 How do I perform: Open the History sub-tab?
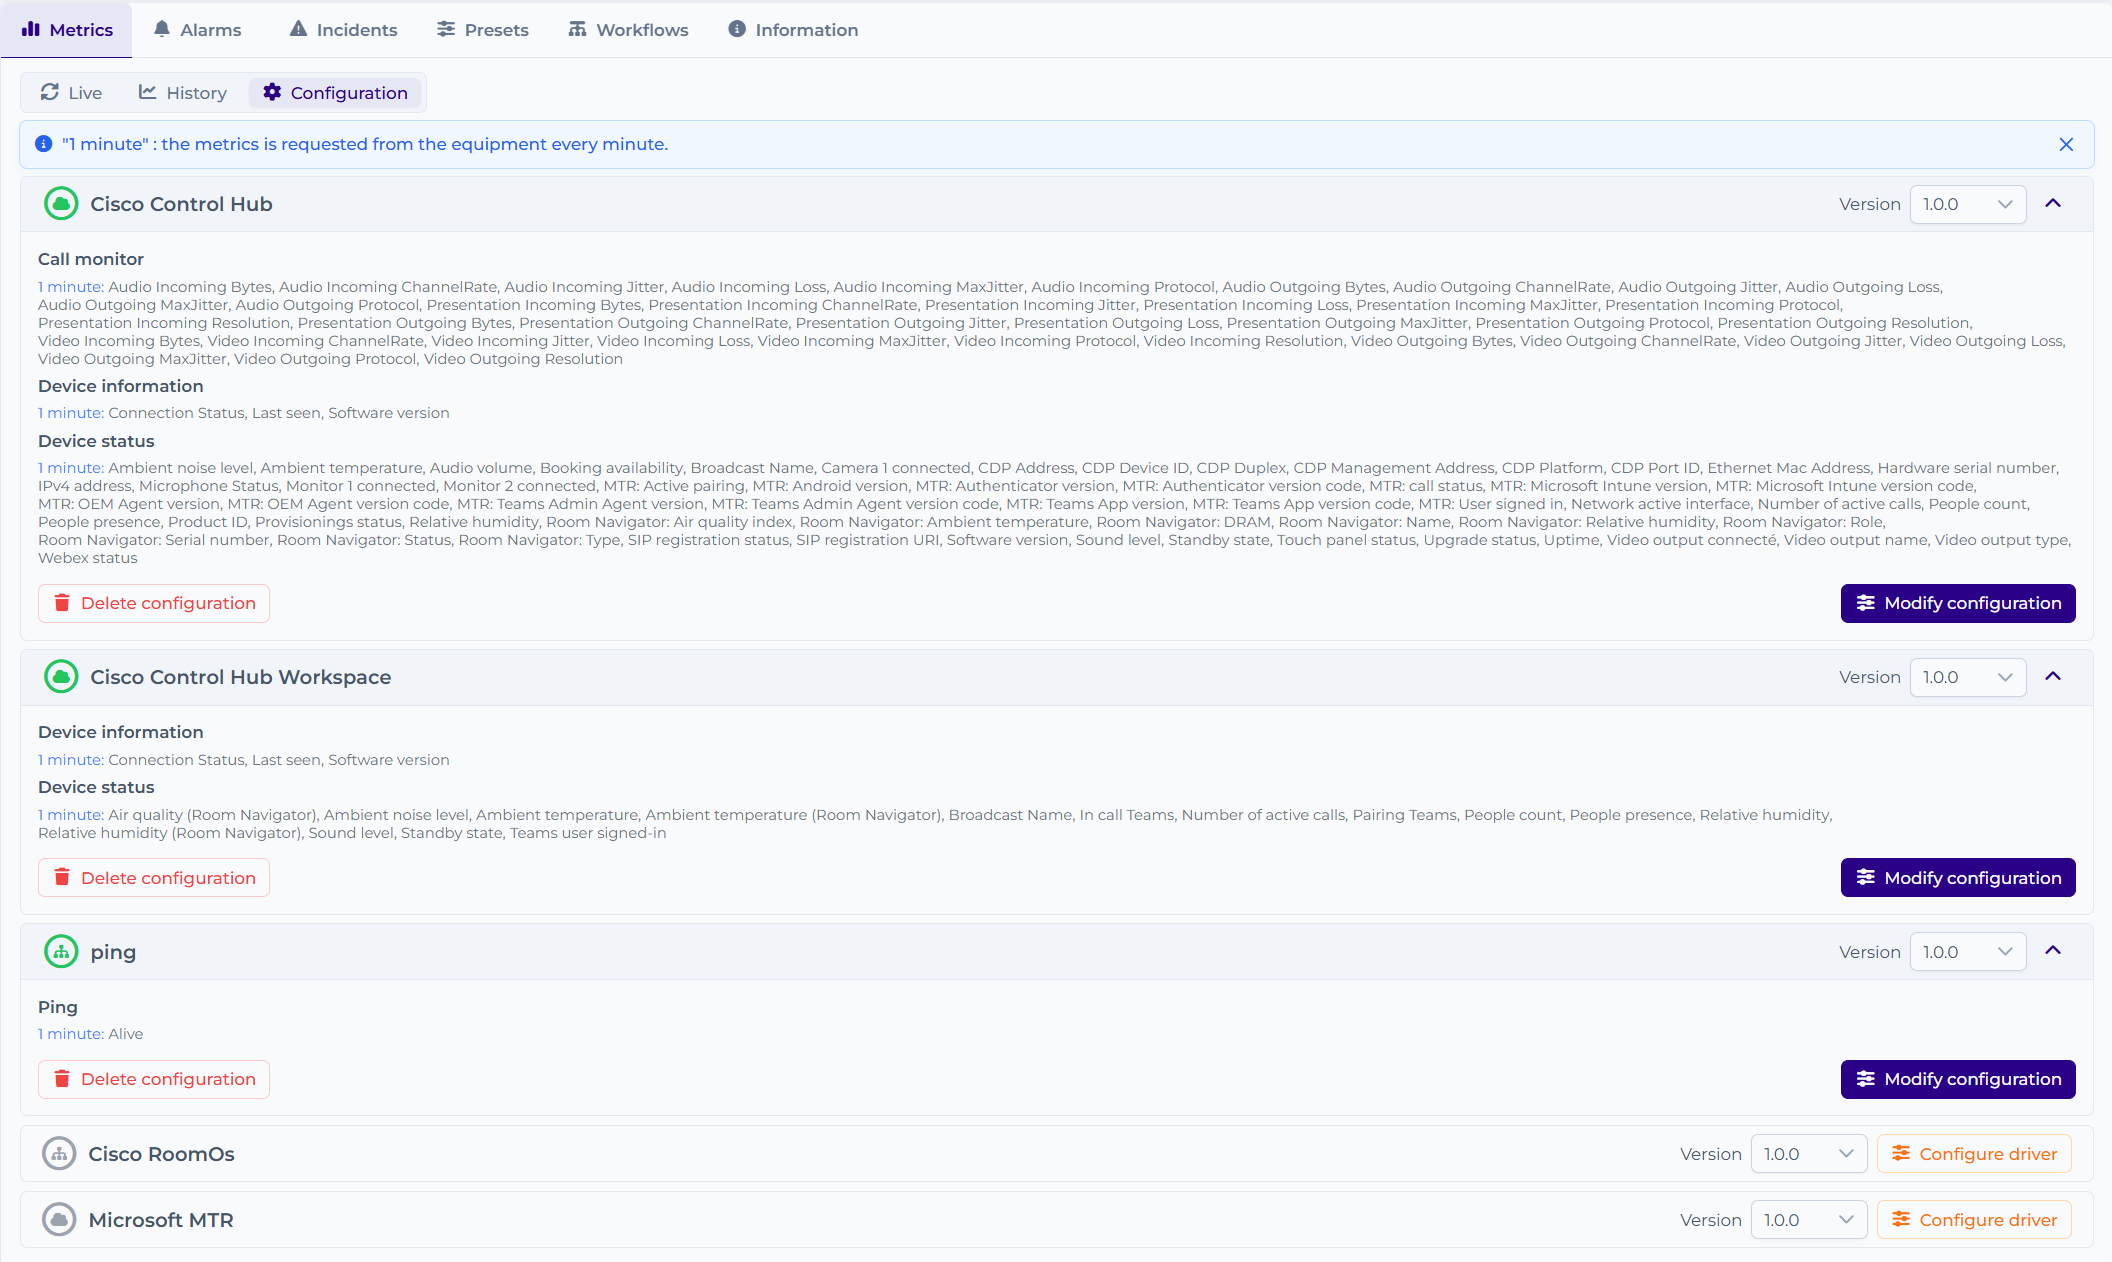[x=183, y=93]
